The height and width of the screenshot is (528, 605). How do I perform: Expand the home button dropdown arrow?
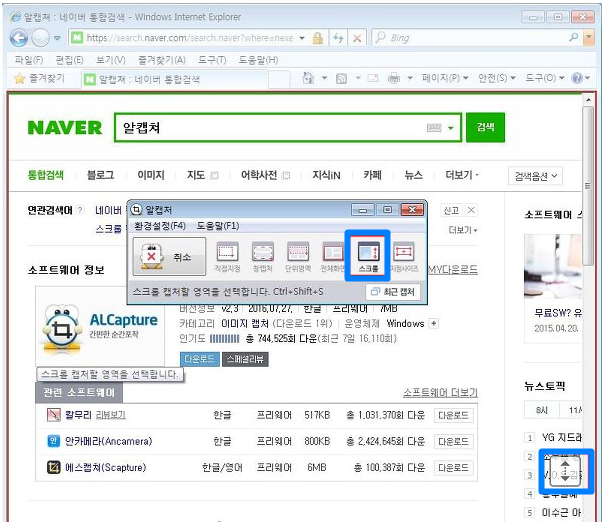pos(324,78)
